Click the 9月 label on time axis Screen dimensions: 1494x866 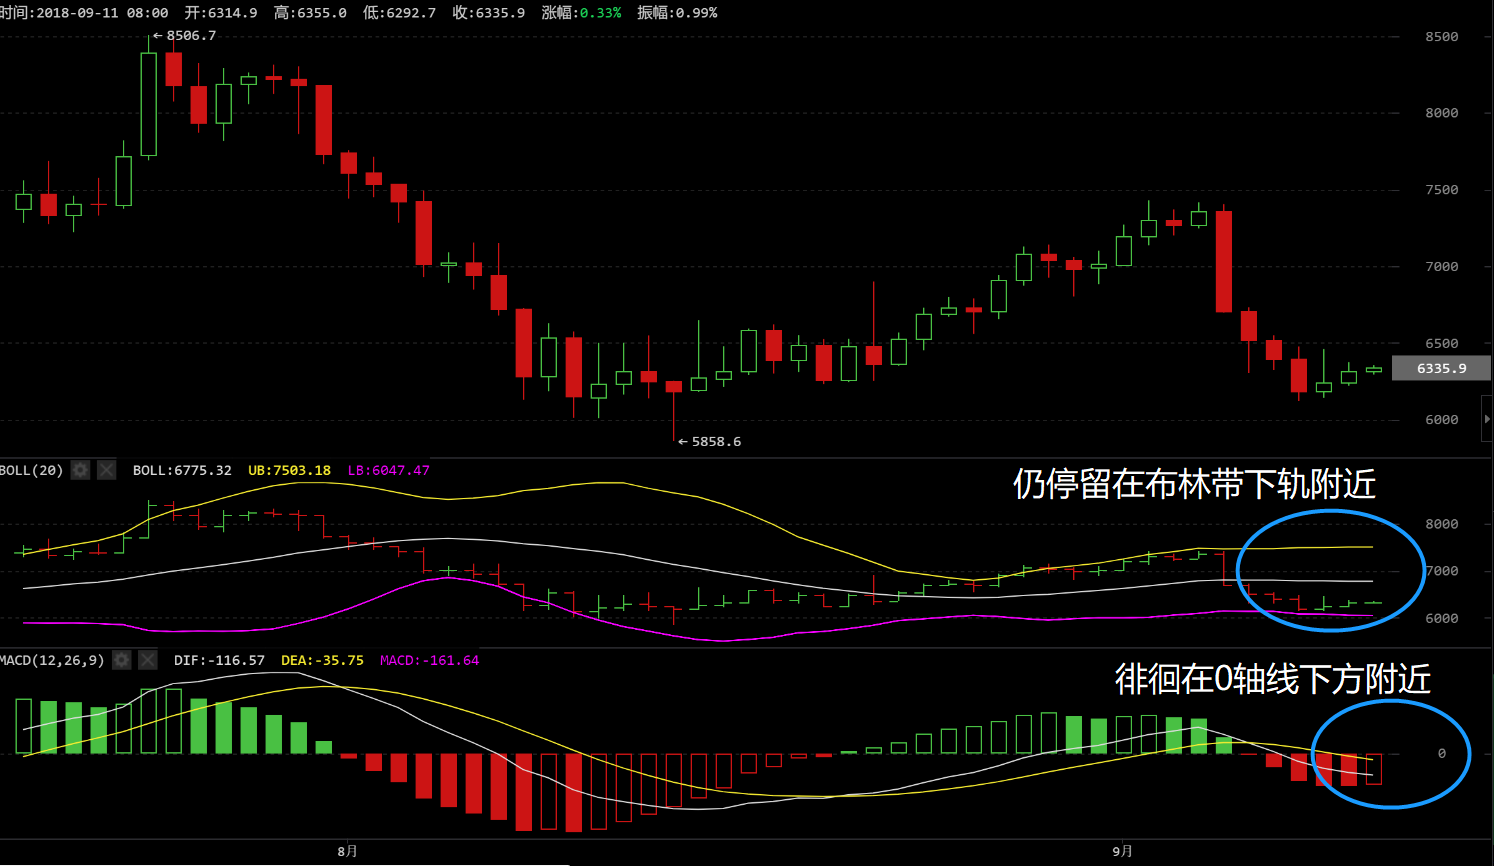pyautogui.click(x=1122, y=851)
